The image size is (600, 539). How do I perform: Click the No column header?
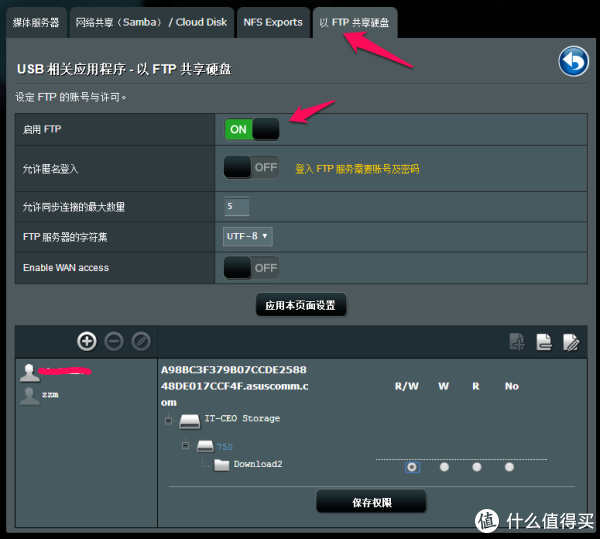(512, 386)
